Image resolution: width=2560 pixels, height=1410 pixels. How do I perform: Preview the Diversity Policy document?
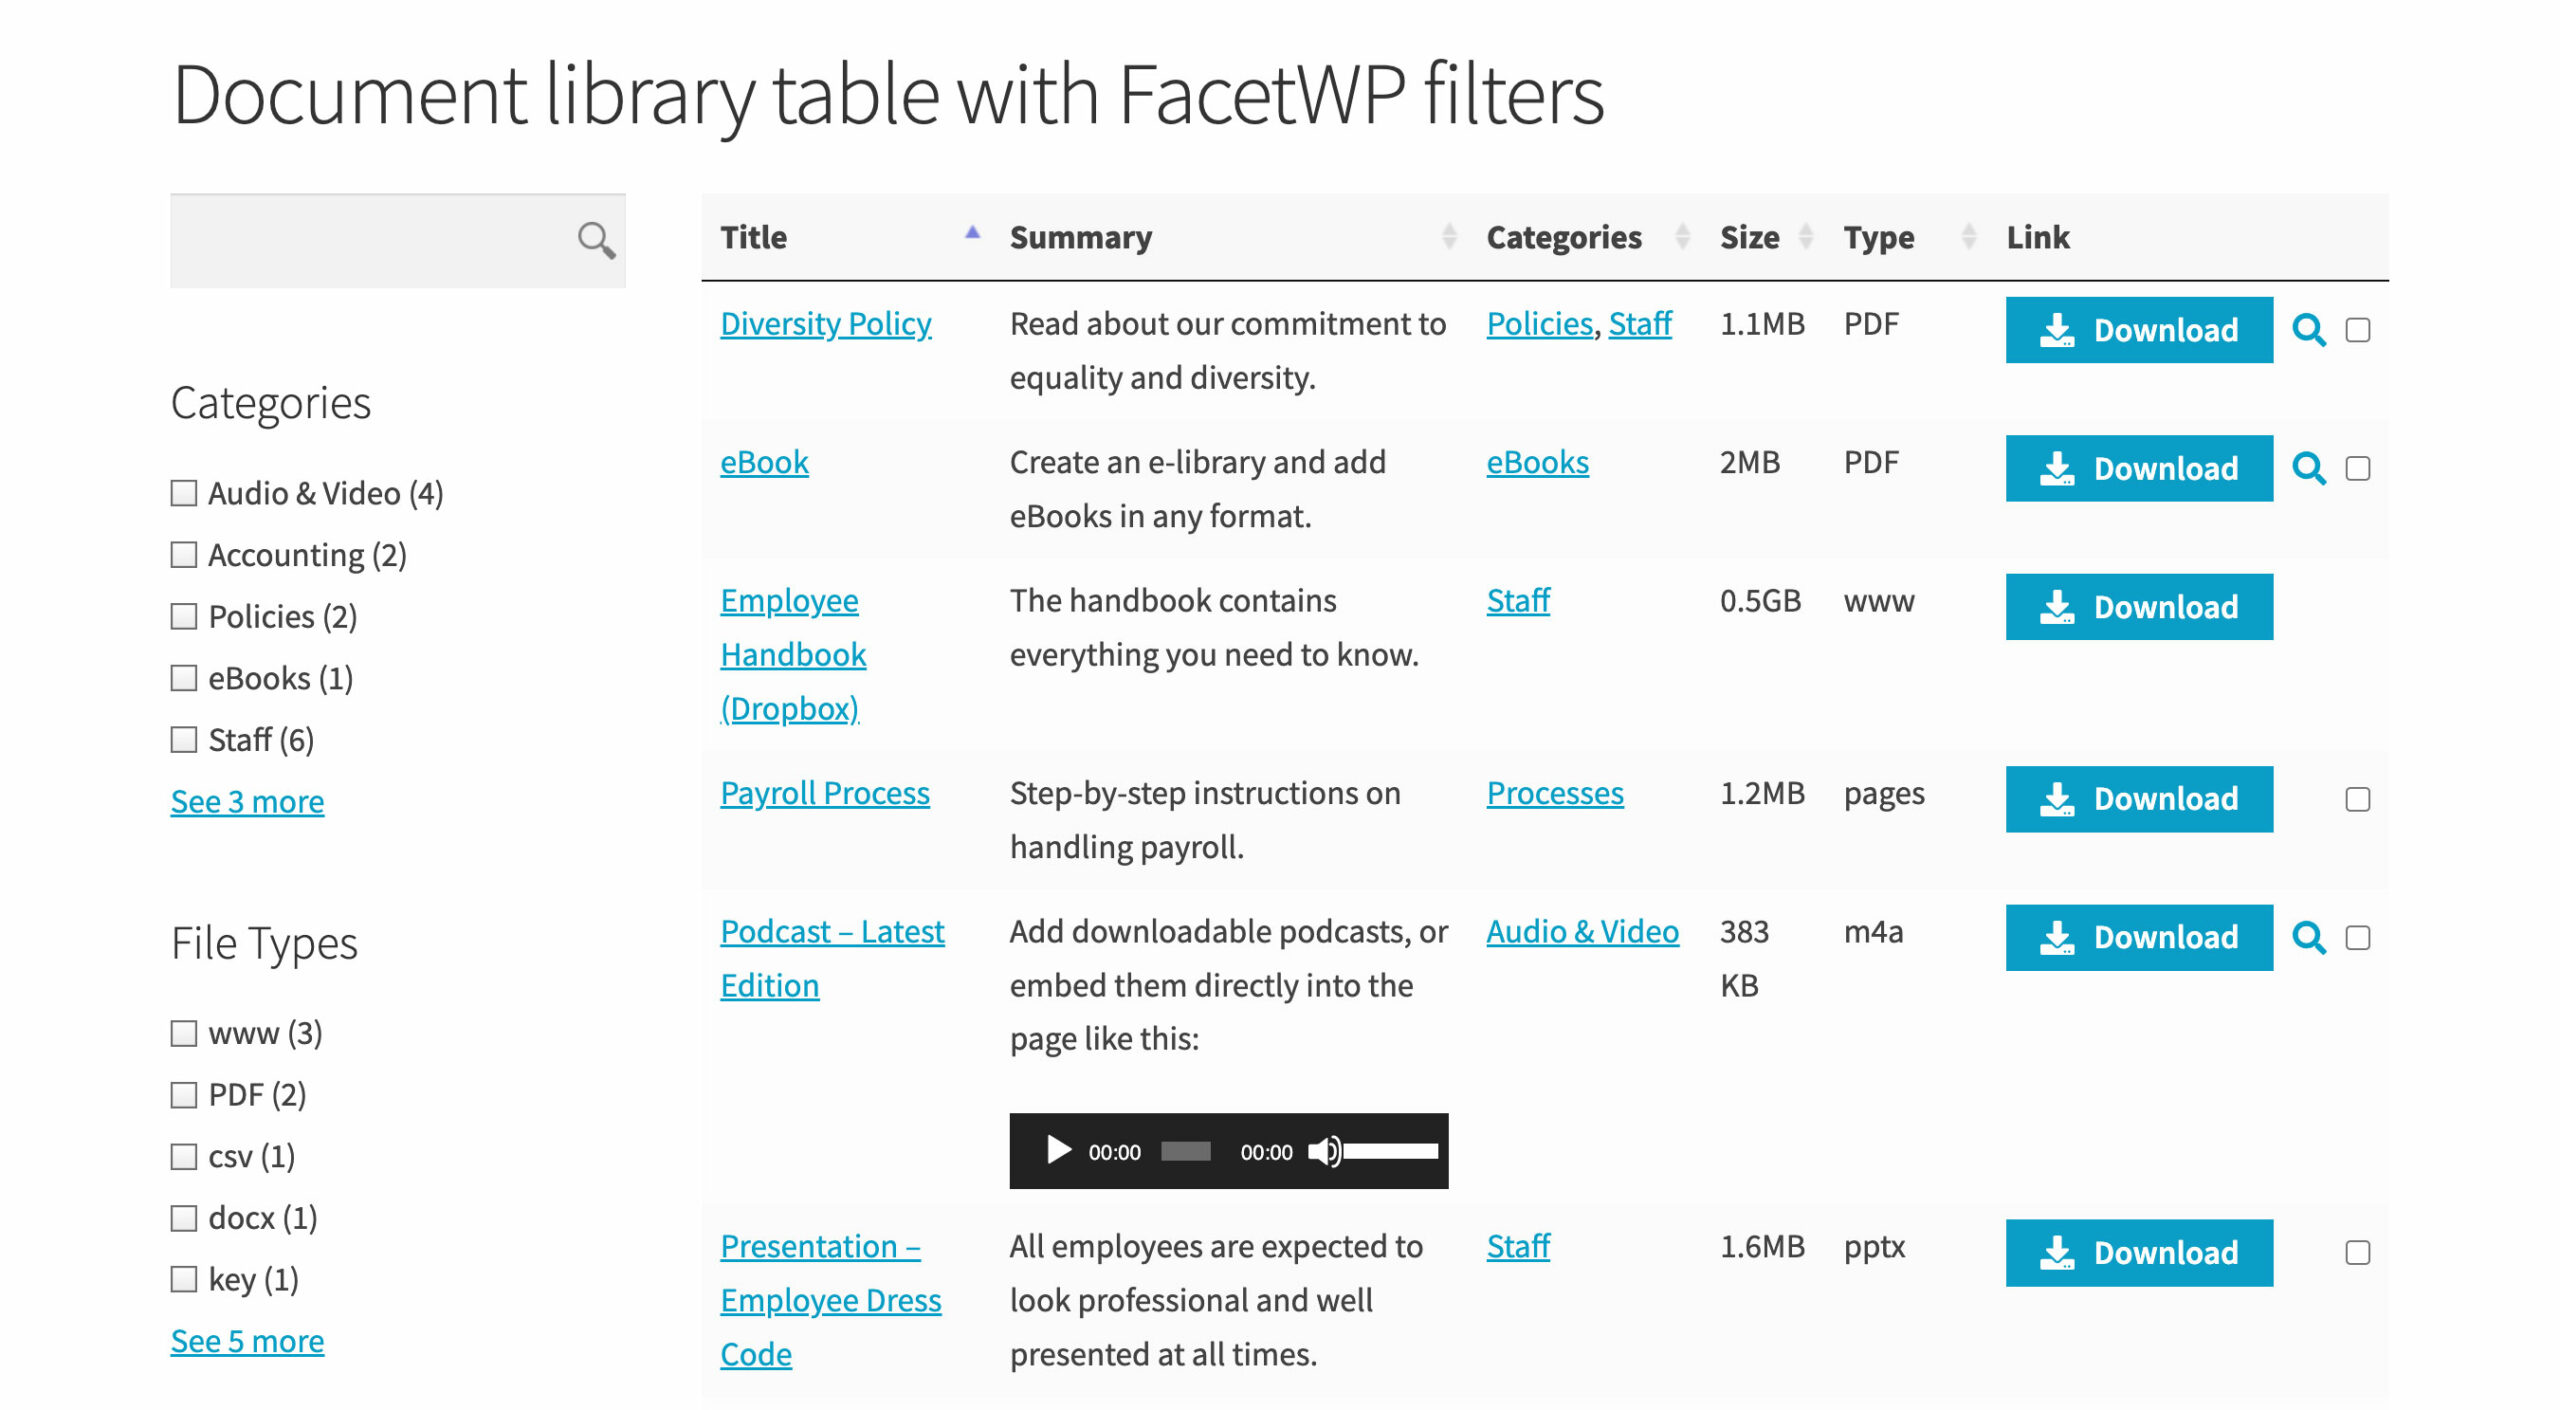(2308, 330)
